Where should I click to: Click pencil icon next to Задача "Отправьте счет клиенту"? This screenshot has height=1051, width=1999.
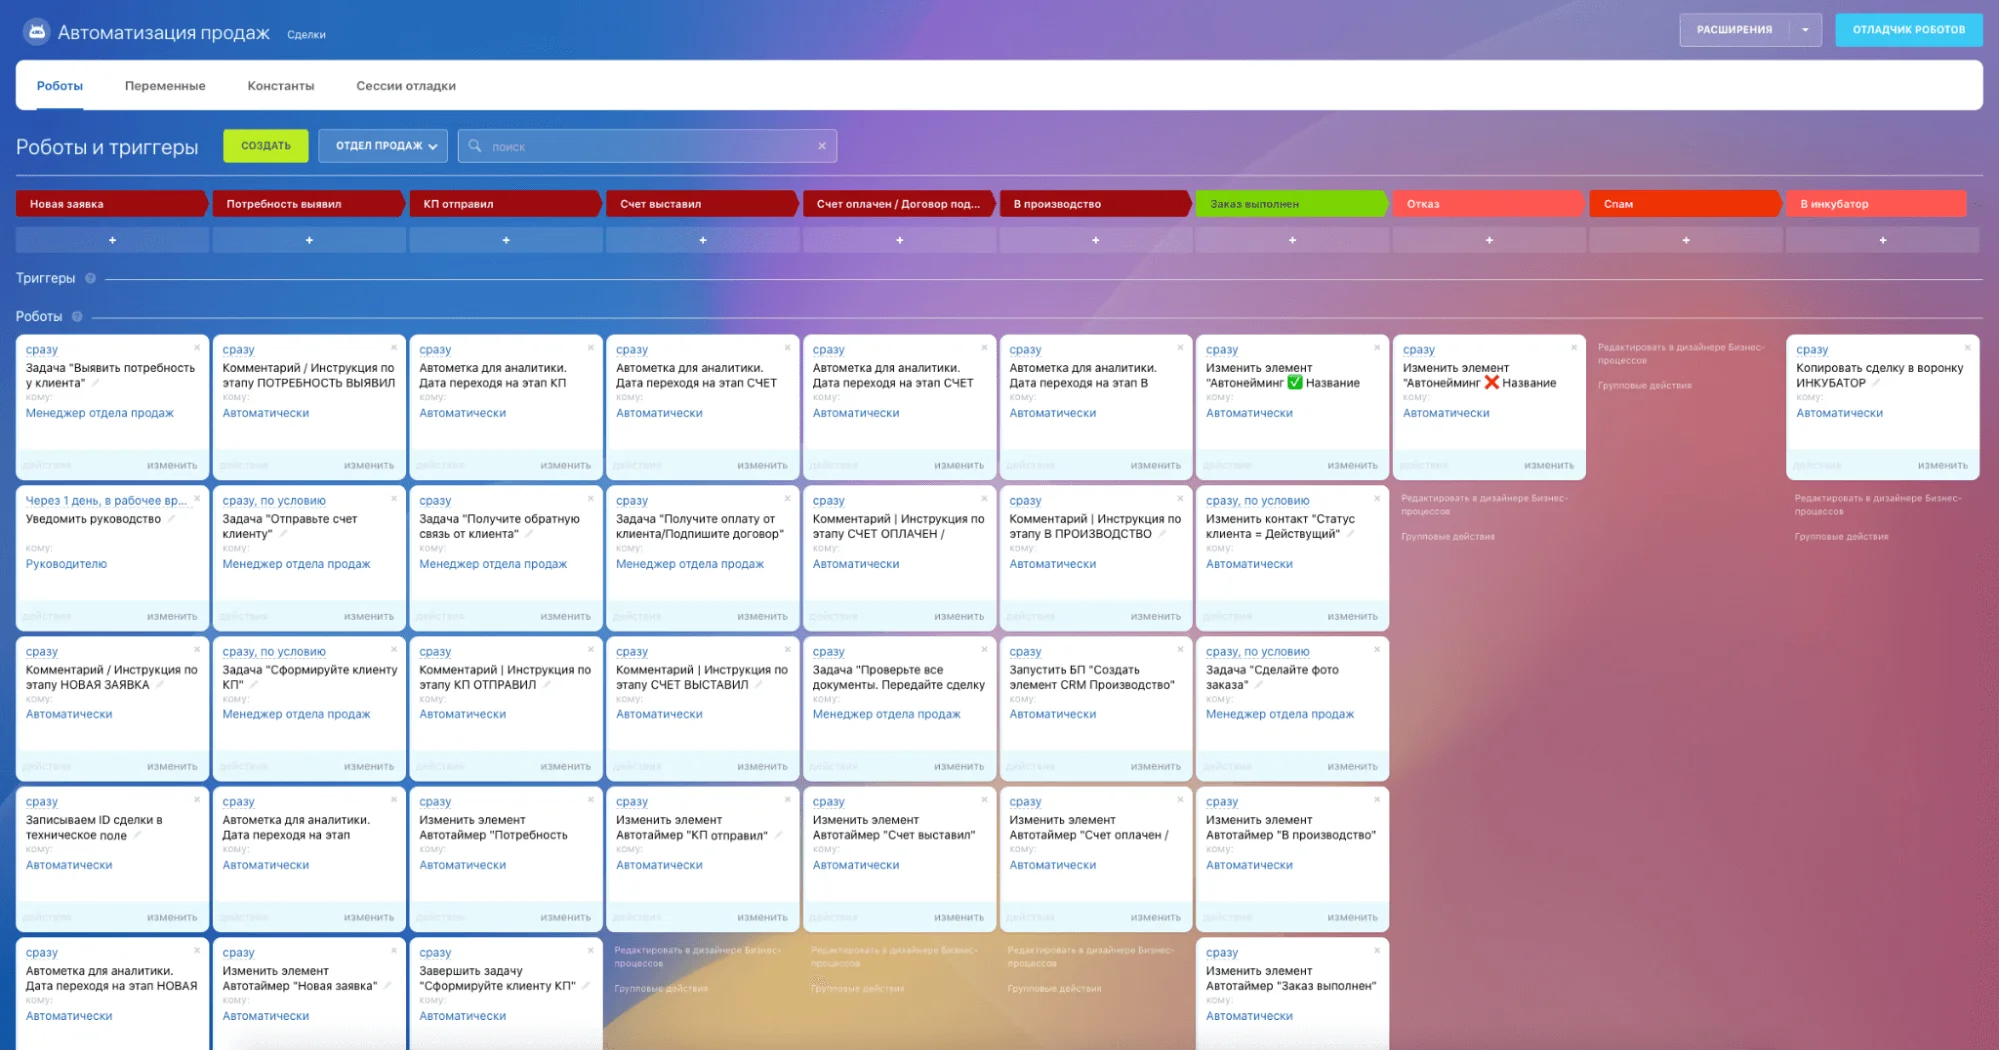(283, 534)
